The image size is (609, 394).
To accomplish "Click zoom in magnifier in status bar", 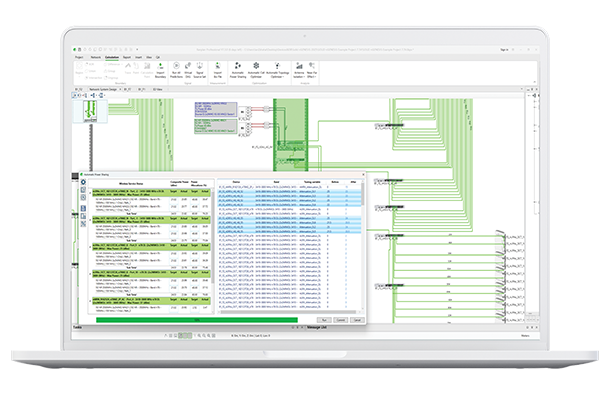I will point(199,335).
